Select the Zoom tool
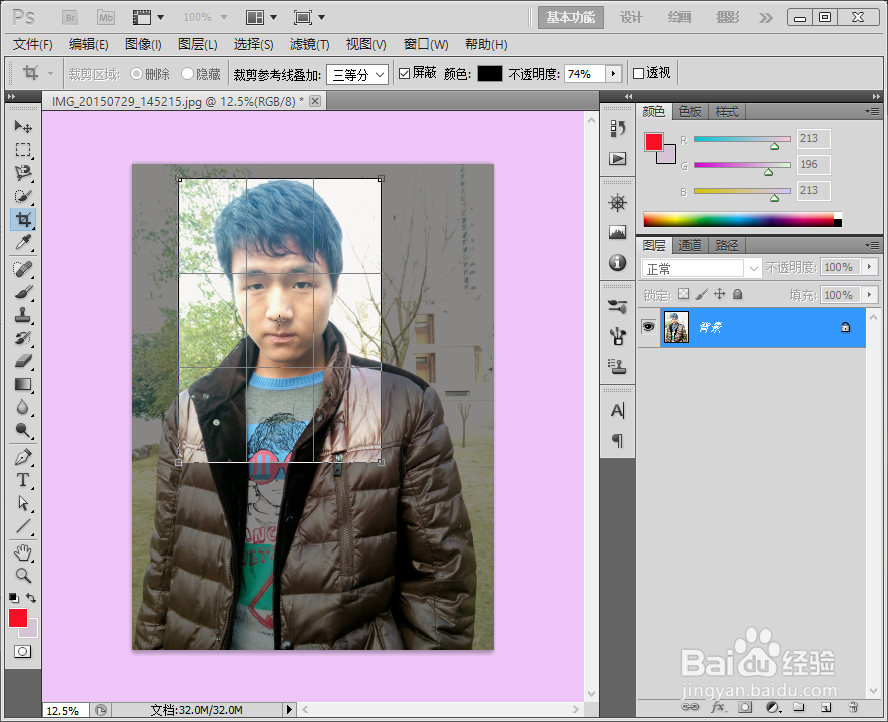This screenshot has height=722, width=888. (23, 576)
